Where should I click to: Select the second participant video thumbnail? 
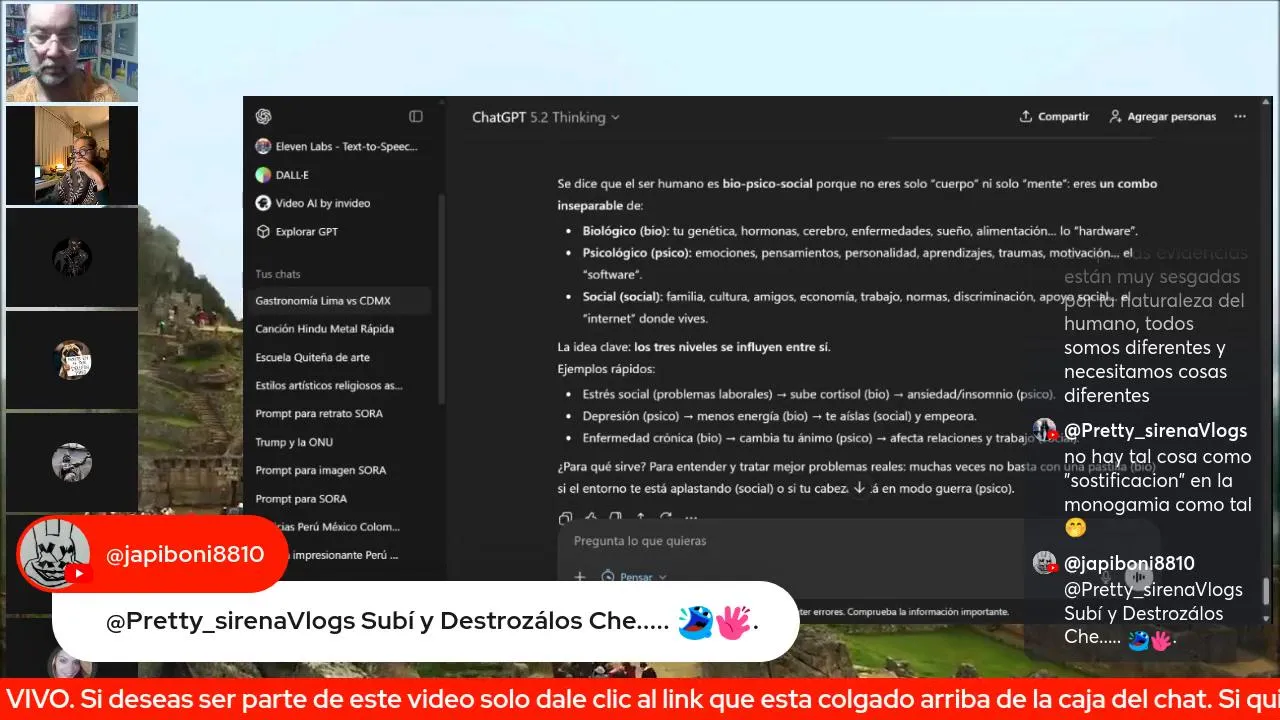coord(72,156)
